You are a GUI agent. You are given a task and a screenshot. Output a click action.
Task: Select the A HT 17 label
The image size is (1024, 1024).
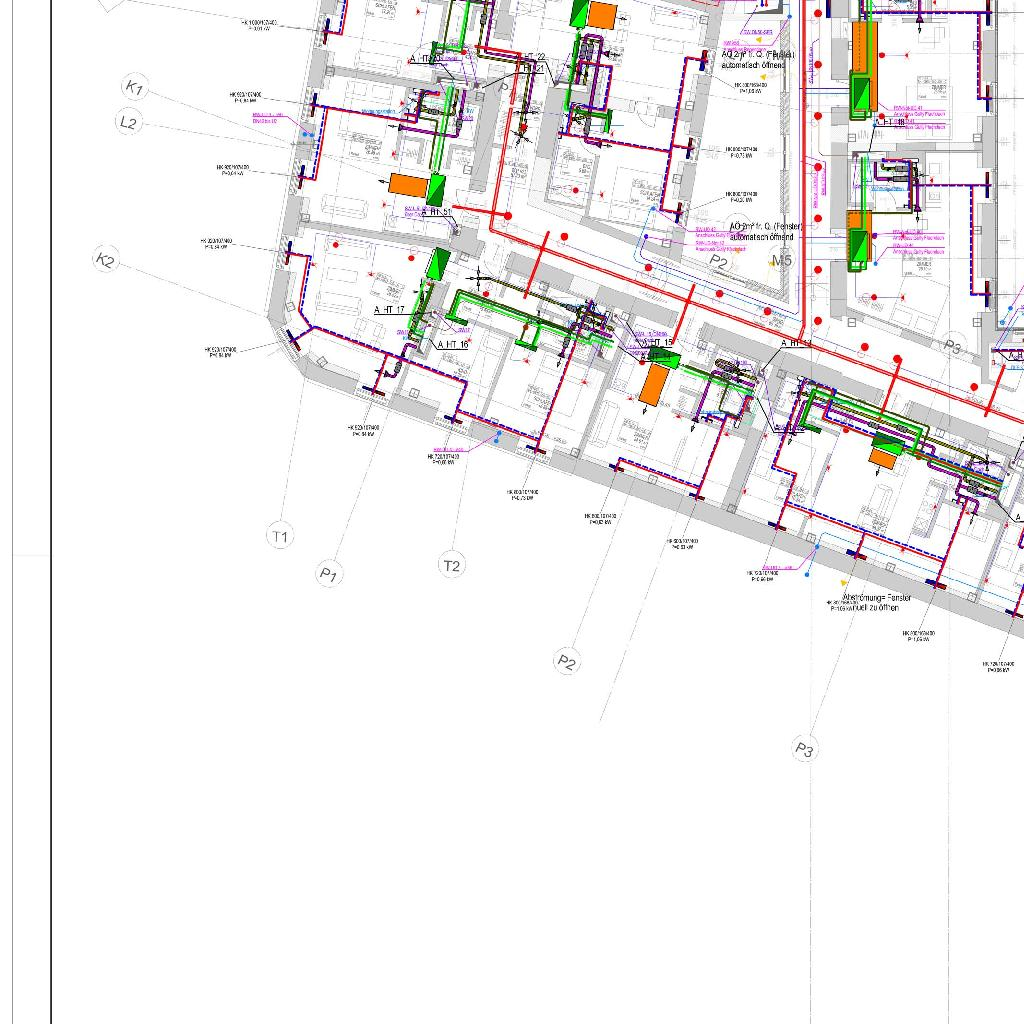point(390,310)
